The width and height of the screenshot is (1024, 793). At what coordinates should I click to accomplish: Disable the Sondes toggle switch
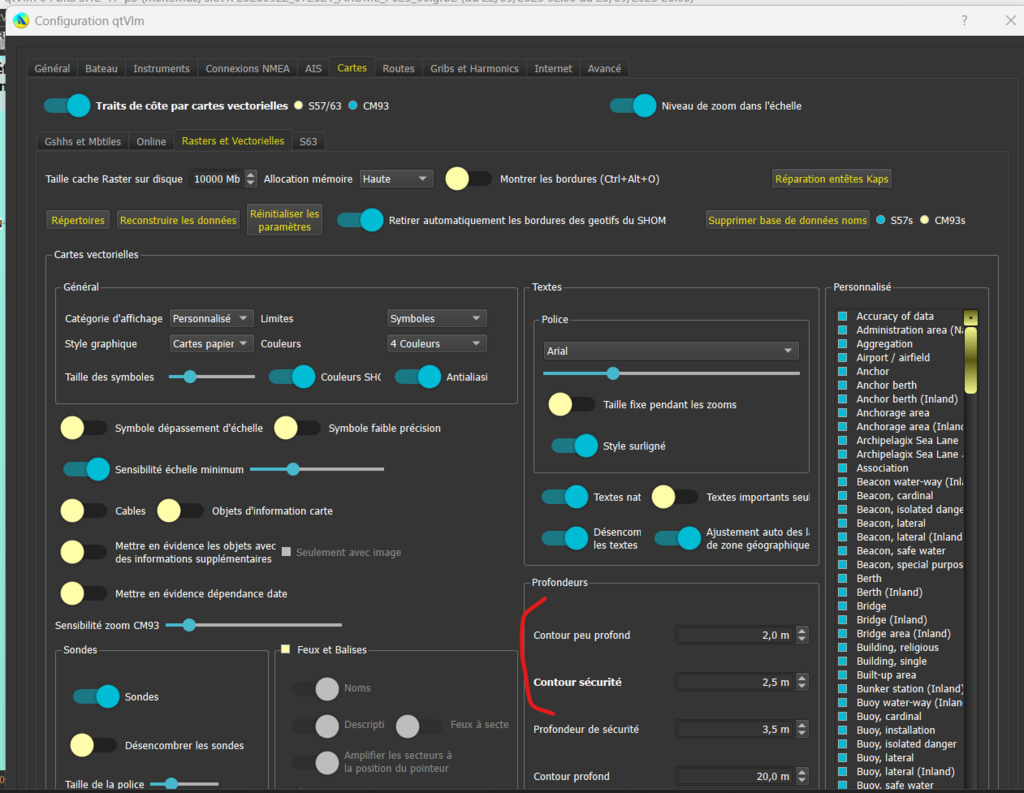(x=96, y=696)
